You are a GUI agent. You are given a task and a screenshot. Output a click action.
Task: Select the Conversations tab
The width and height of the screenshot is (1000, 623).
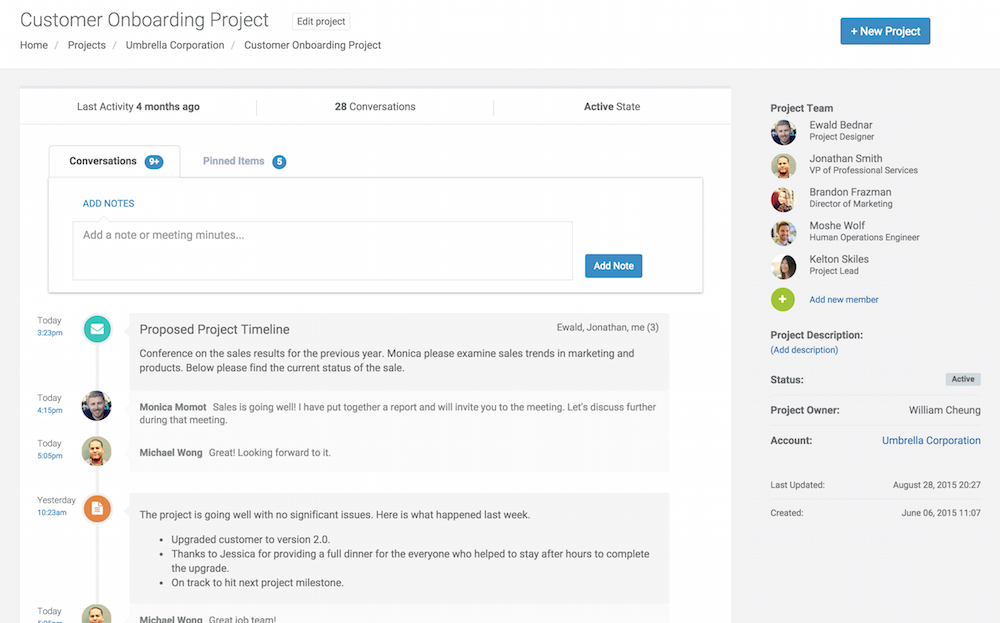point(105,160)
